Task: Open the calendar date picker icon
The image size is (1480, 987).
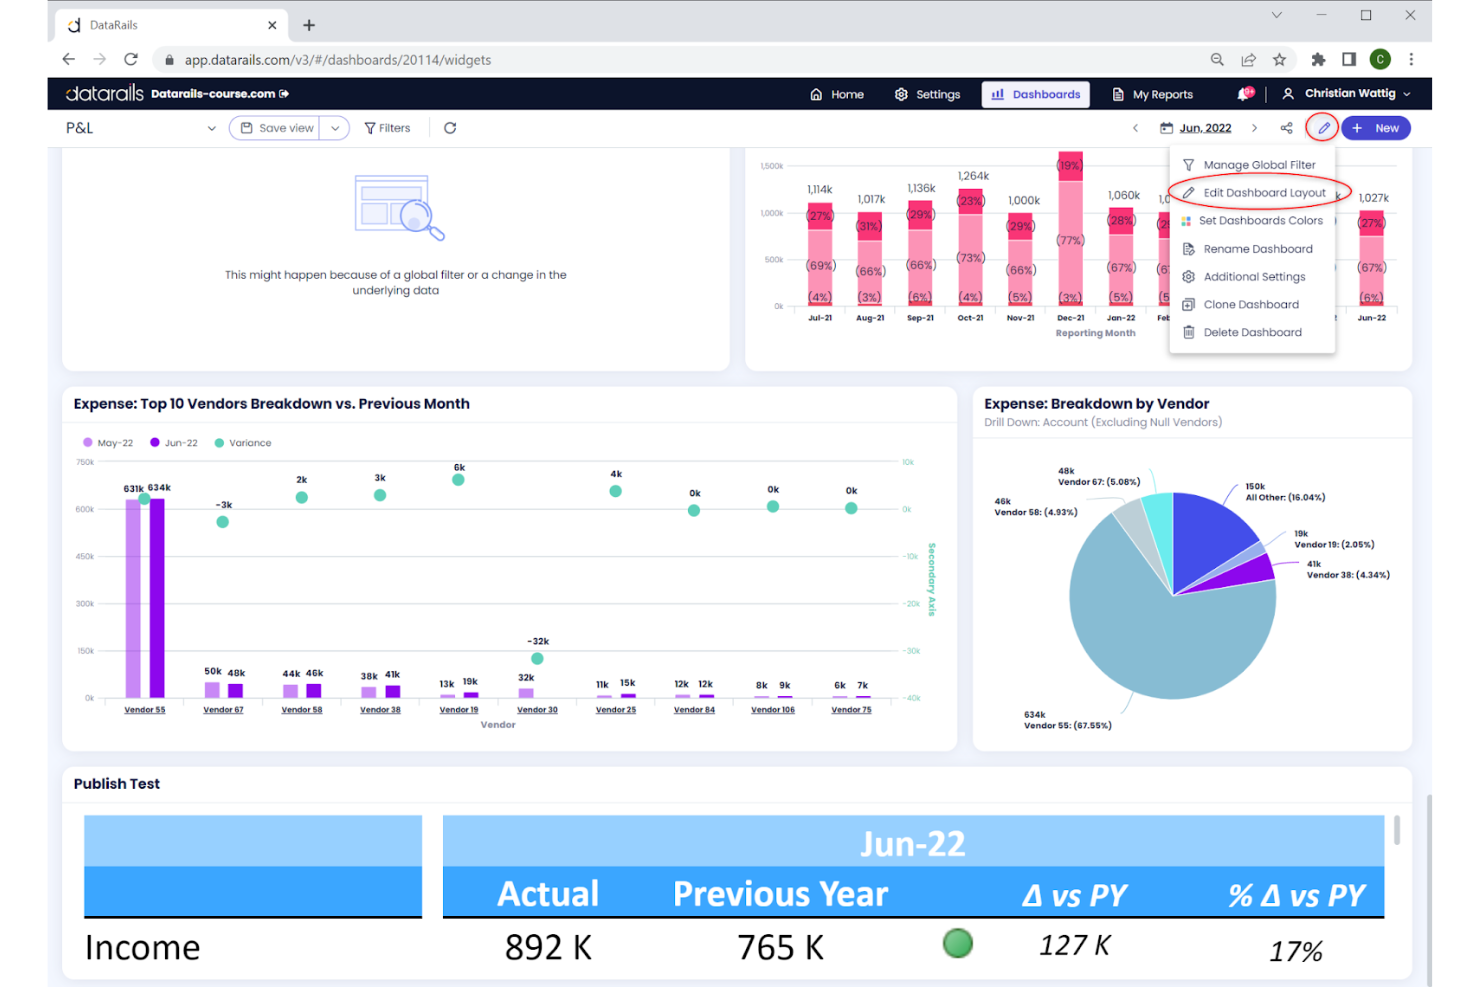Action: tap(1166, 127)
